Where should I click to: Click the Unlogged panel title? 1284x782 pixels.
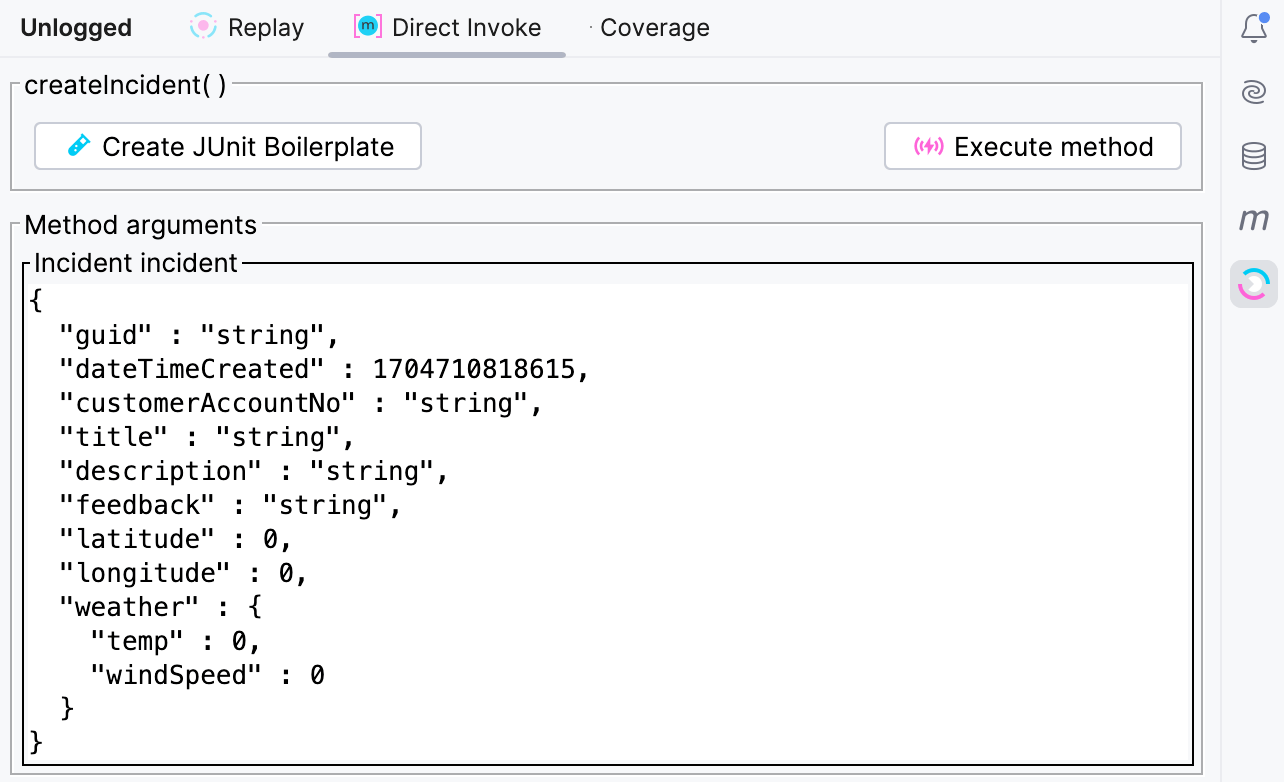pos(76,28)
